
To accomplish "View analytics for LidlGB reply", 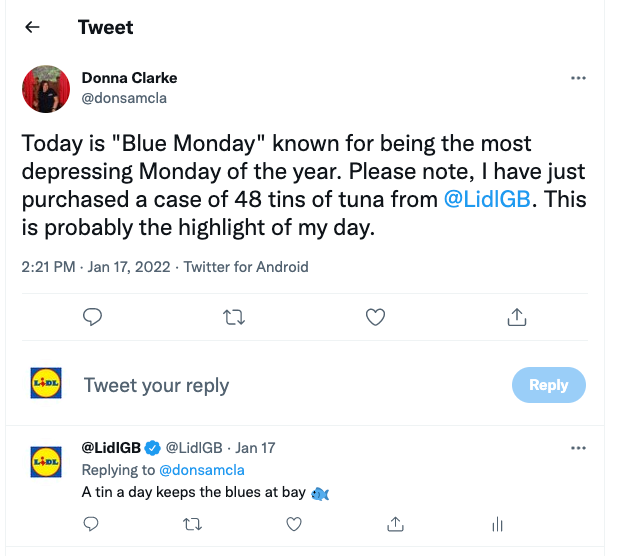I will (x=496, y=523).
